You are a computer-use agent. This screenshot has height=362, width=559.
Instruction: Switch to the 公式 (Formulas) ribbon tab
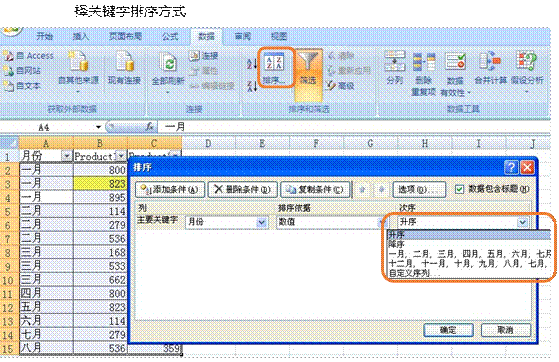[x=170, y=36]
